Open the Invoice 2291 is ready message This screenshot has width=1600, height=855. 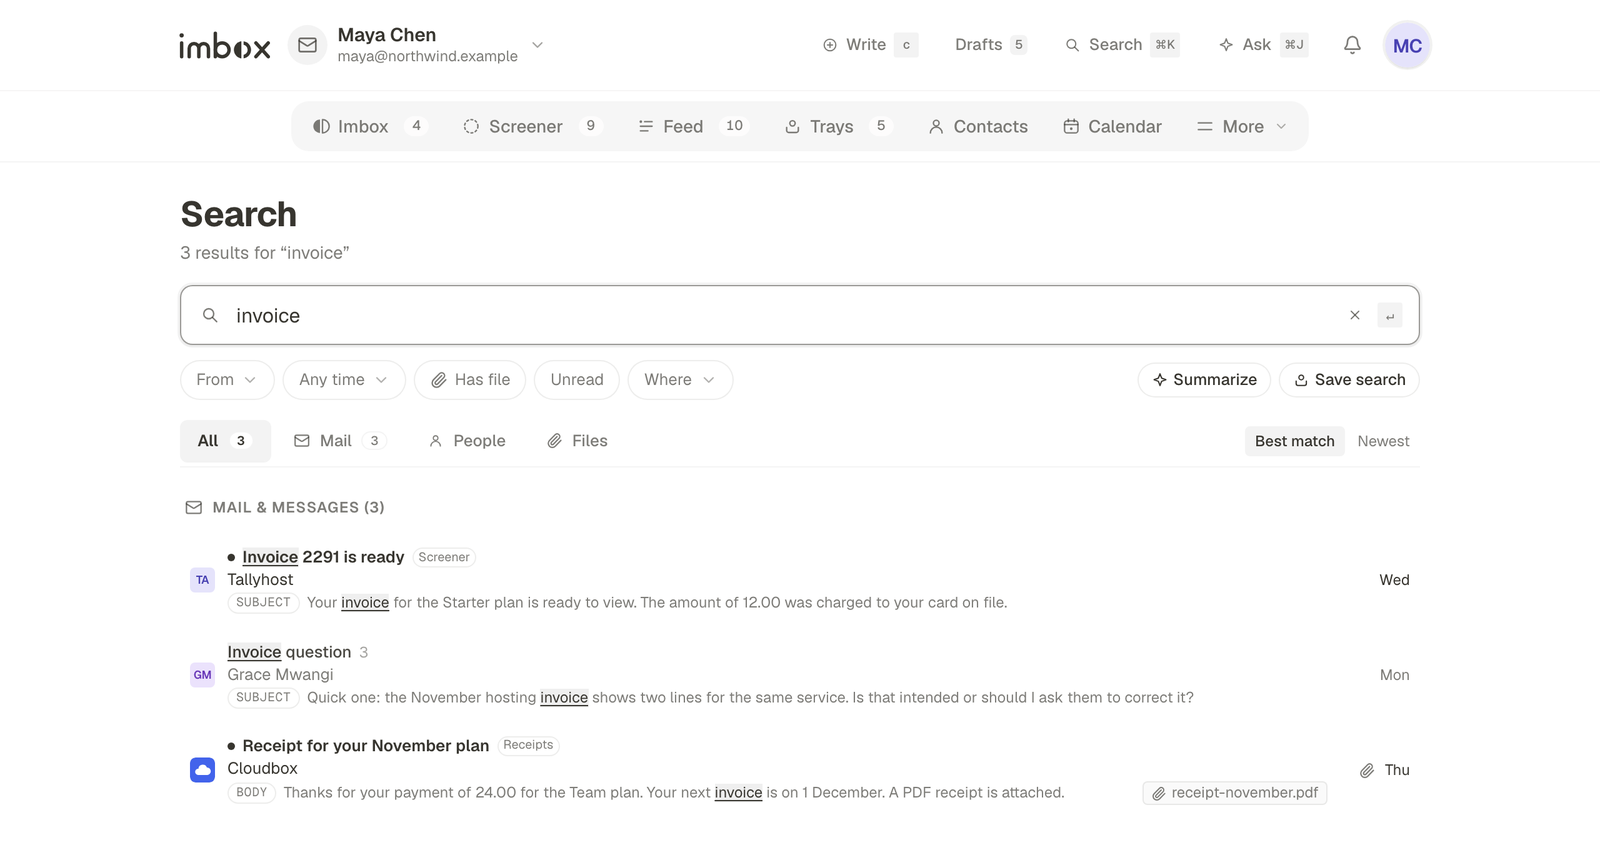[x=800, y=580]
